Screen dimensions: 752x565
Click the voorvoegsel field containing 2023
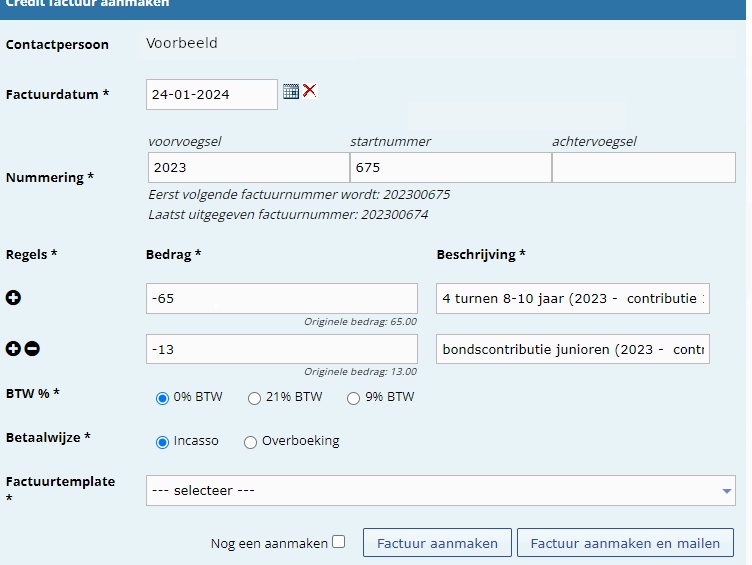pos(248,168)
